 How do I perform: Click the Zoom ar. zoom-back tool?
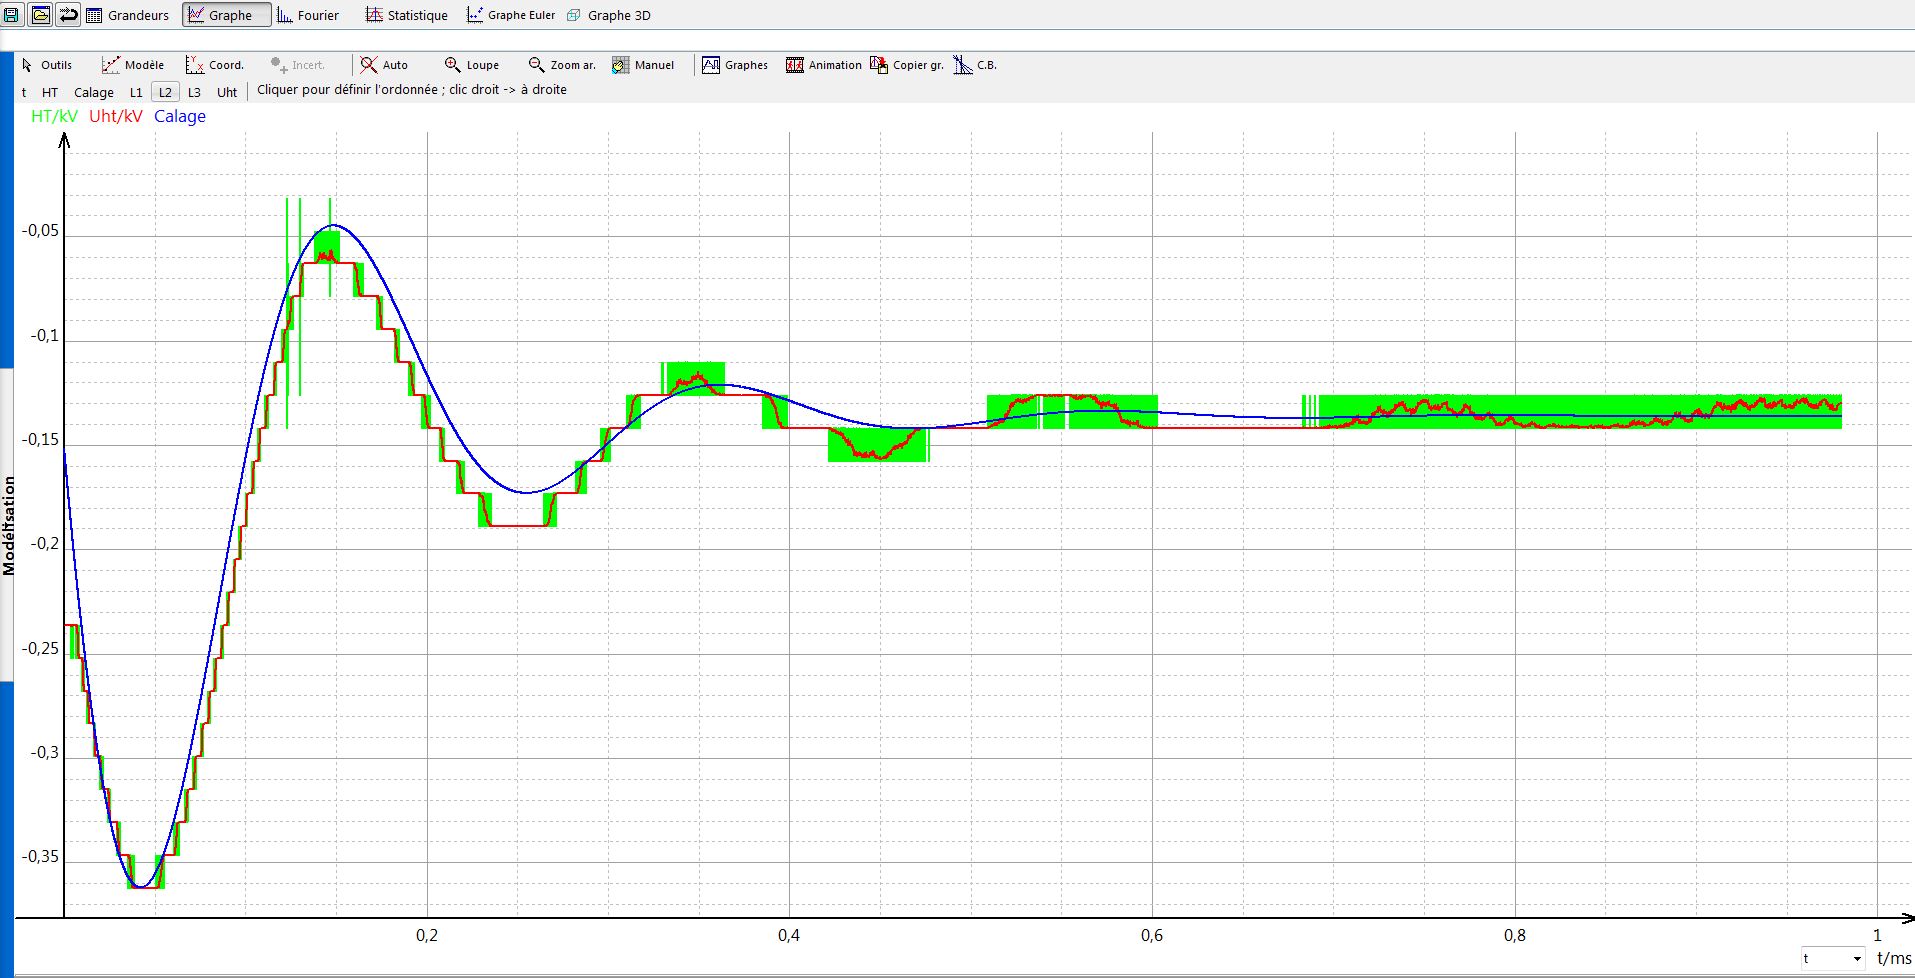click(x=562, y=65)
